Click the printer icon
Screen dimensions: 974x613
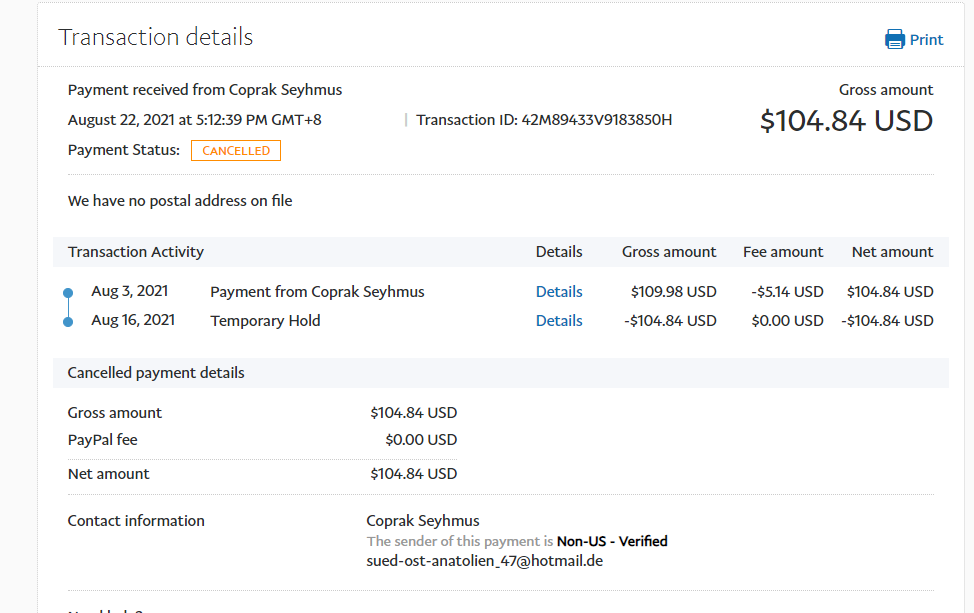pyautogui.click(x=894, y=40)
